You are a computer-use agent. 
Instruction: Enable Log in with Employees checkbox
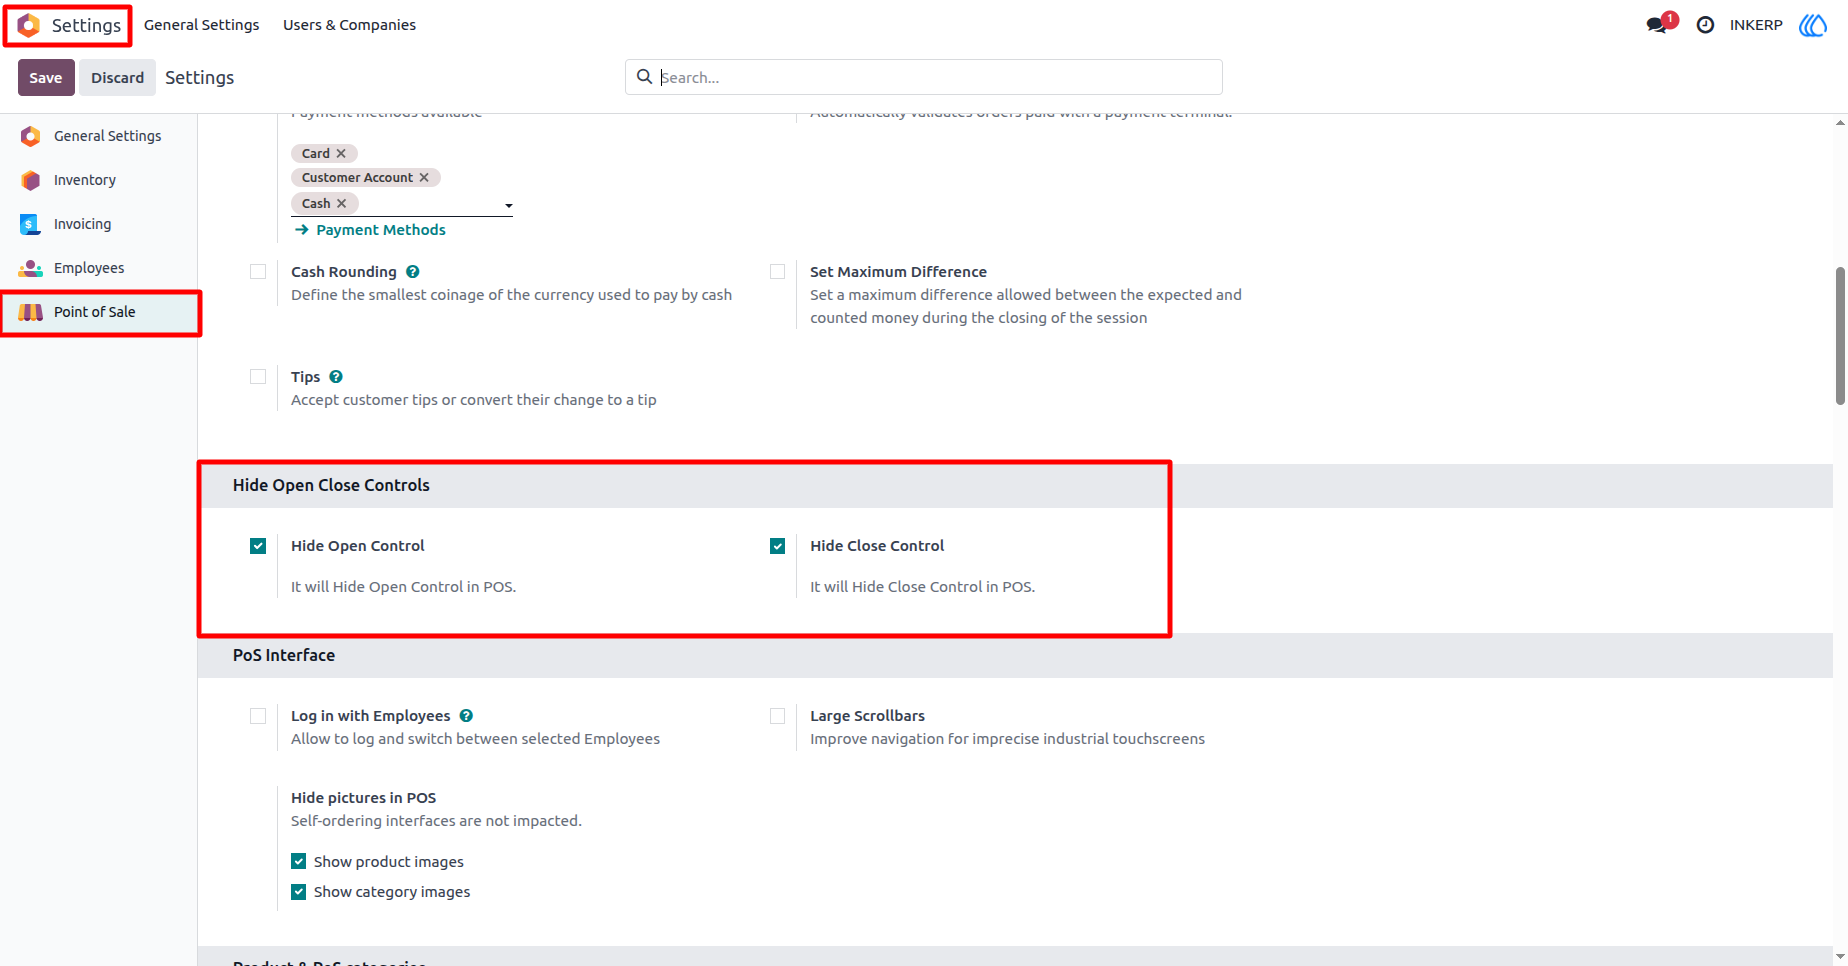click(x=258, y=716)
